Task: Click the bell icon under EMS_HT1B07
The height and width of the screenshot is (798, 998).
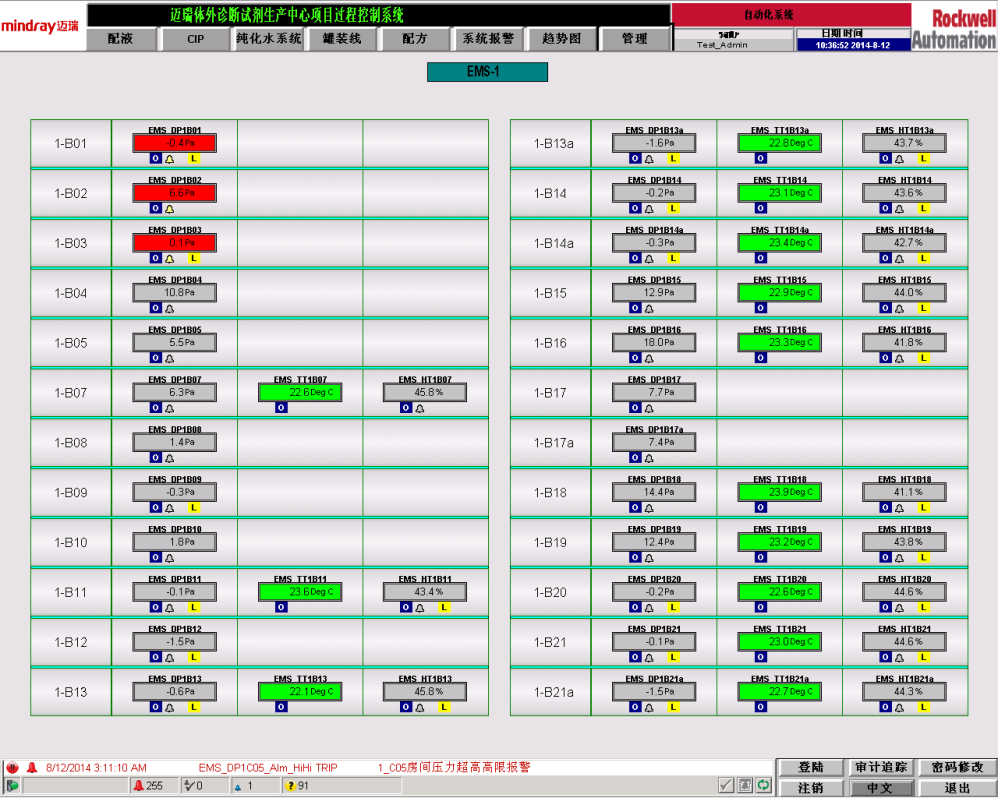Action: point(420,409)
